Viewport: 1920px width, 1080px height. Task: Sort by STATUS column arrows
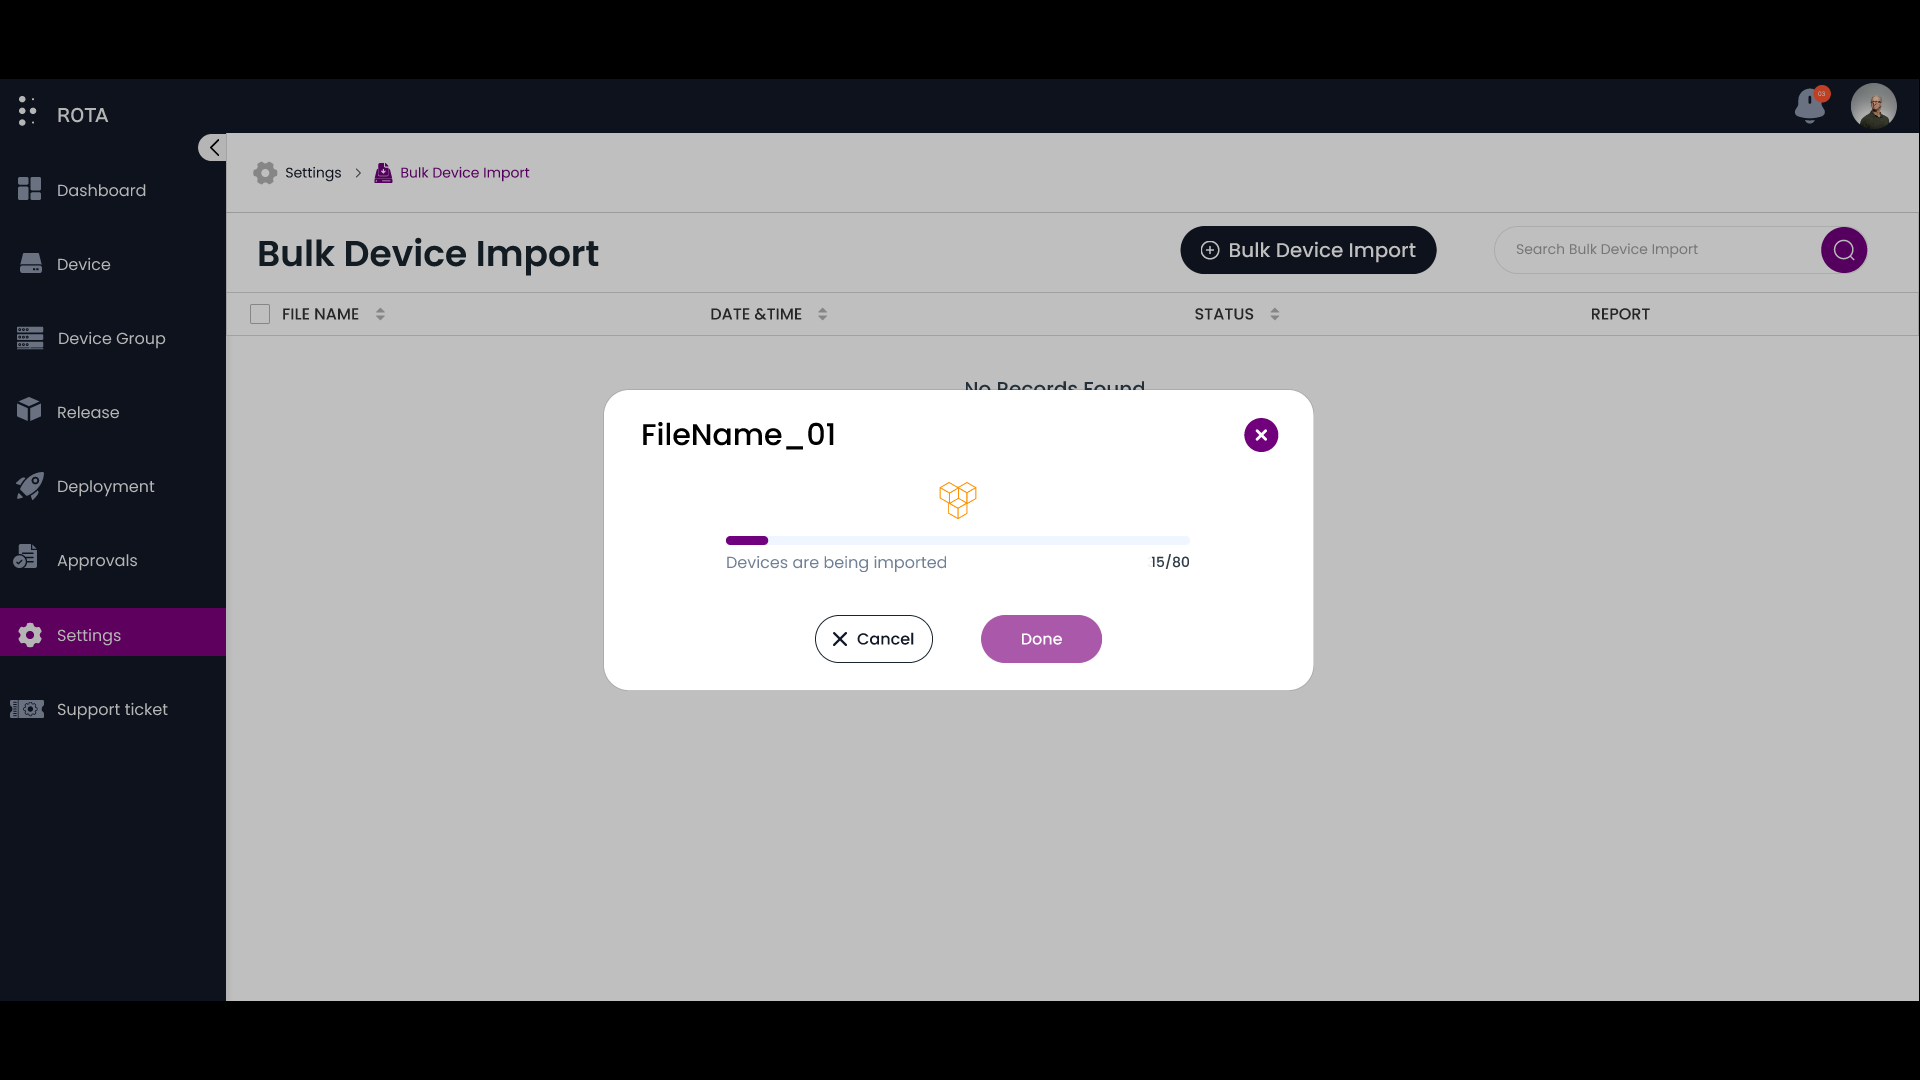(x=1274, y=314)
